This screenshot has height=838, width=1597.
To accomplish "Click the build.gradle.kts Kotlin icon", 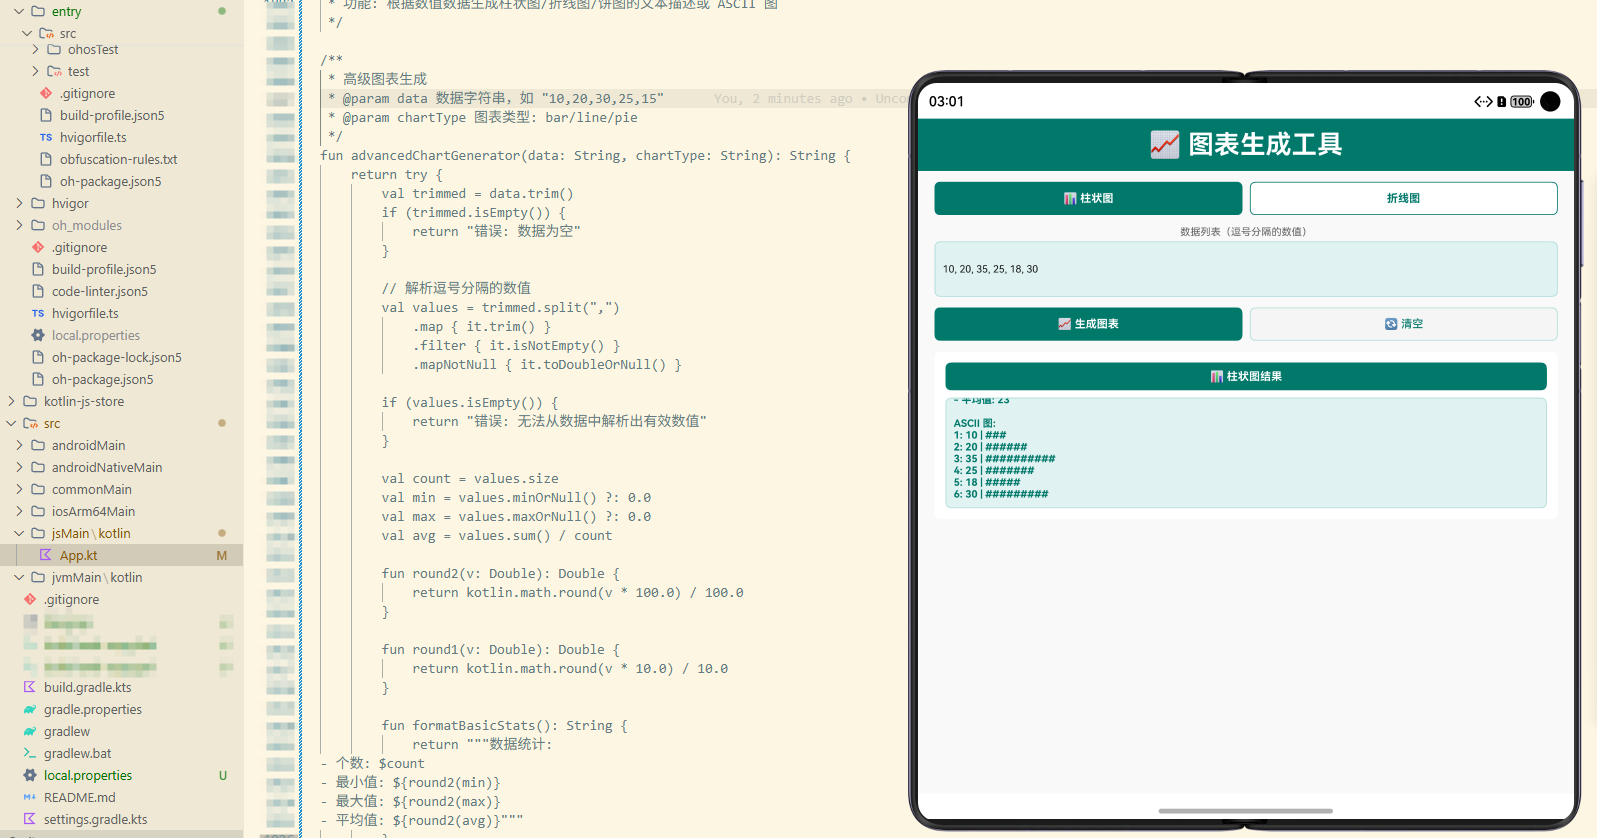I will 30,687.
